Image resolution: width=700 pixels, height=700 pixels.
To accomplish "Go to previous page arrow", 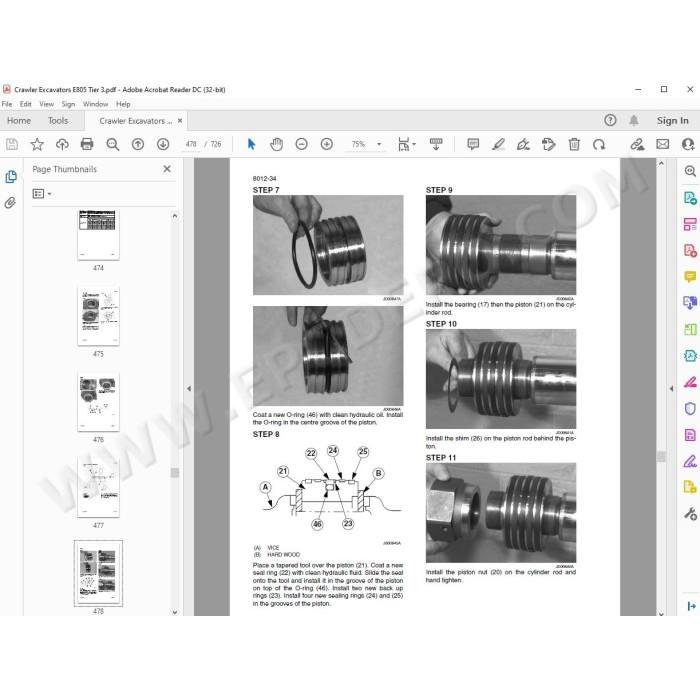I will pos(138,144).
